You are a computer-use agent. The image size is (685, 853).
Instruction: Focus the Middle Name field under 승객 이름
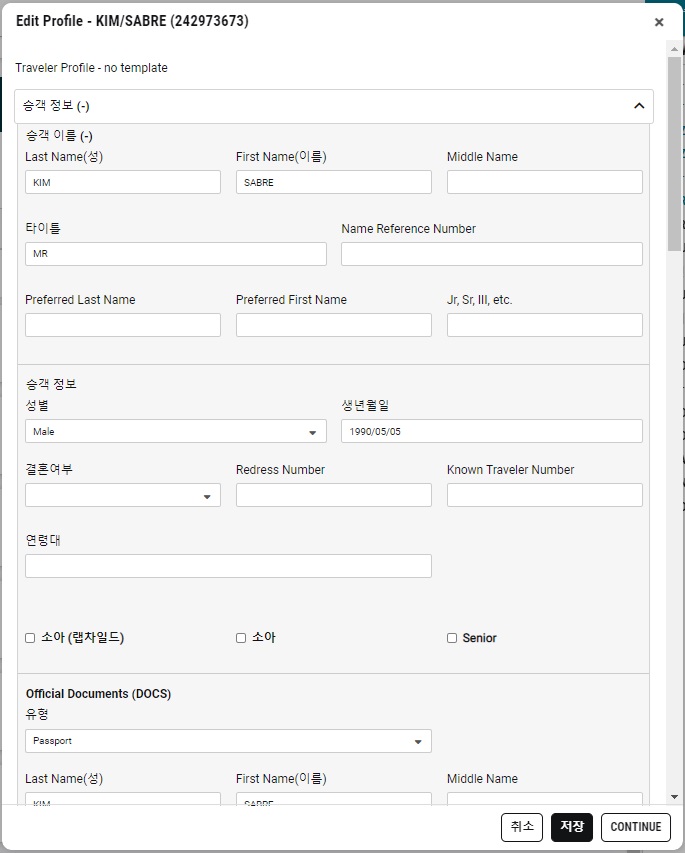coord(545,182)
